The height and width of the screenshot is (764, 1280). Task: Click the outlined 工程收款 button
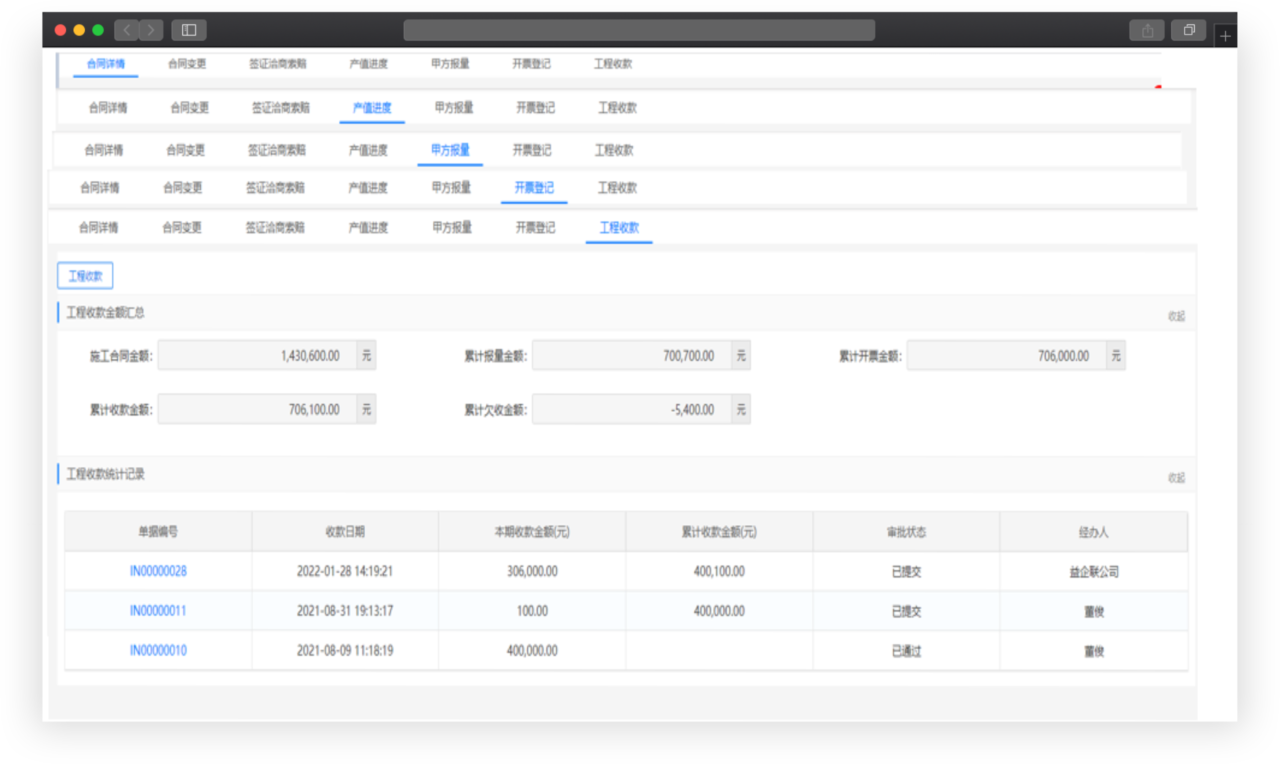[85, 276]
